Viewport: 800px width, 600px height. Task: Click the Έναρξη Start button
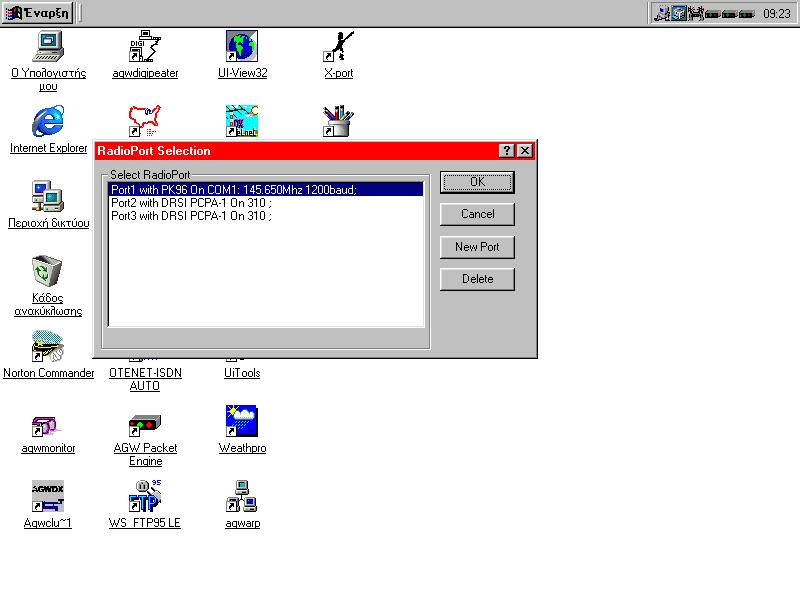(38, 13)
